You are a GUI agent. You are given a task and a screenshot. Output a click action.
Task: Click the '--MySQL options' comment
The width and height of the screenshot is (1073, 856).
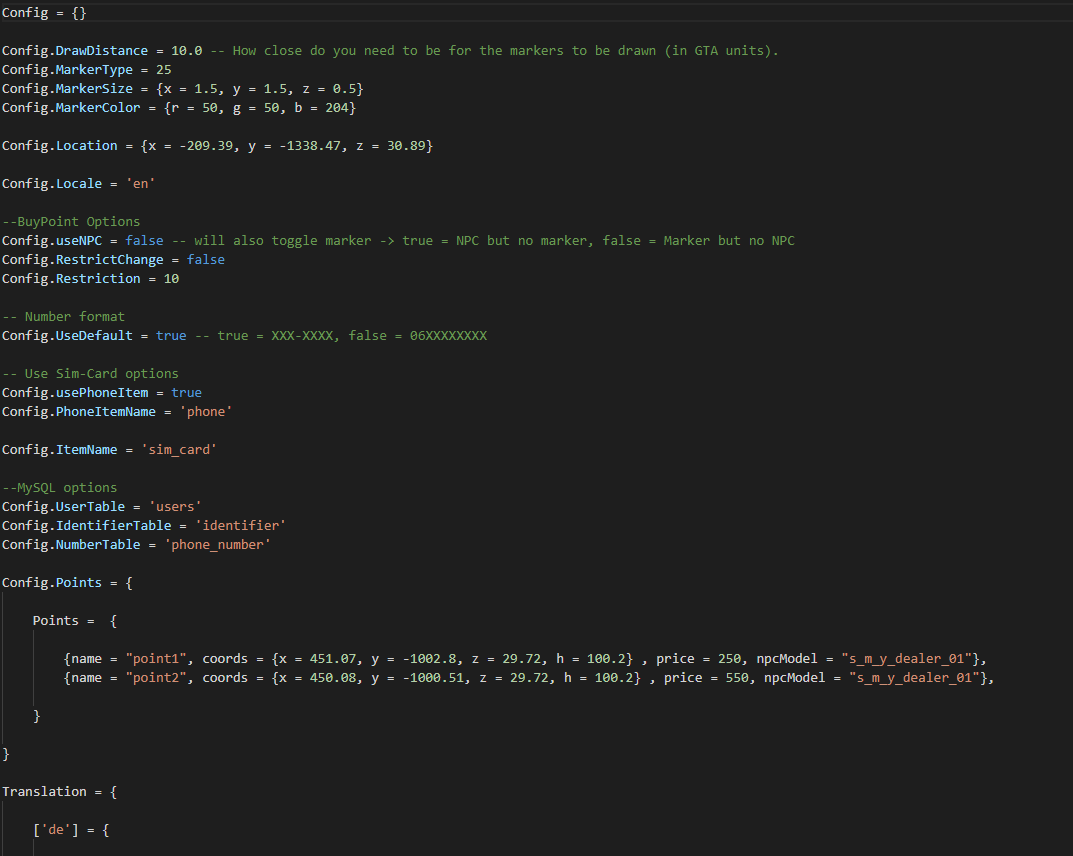coord(59,488)
